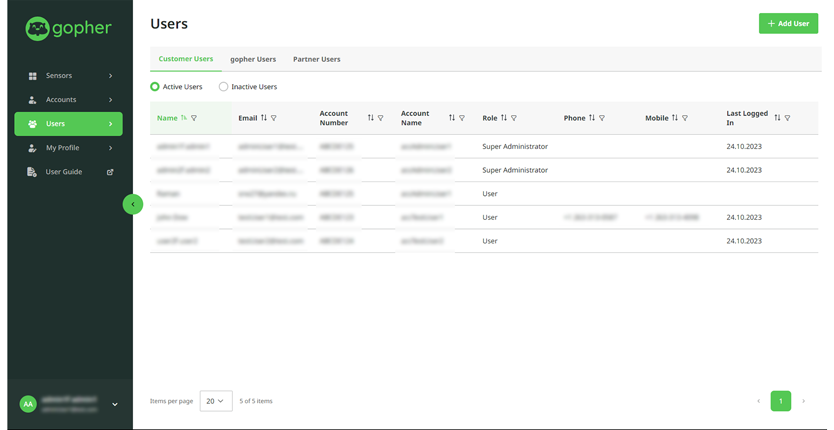This screenshot has width=834, height=430.
Task: Open the Role column filter icon
Action: (x=514, y=118)
